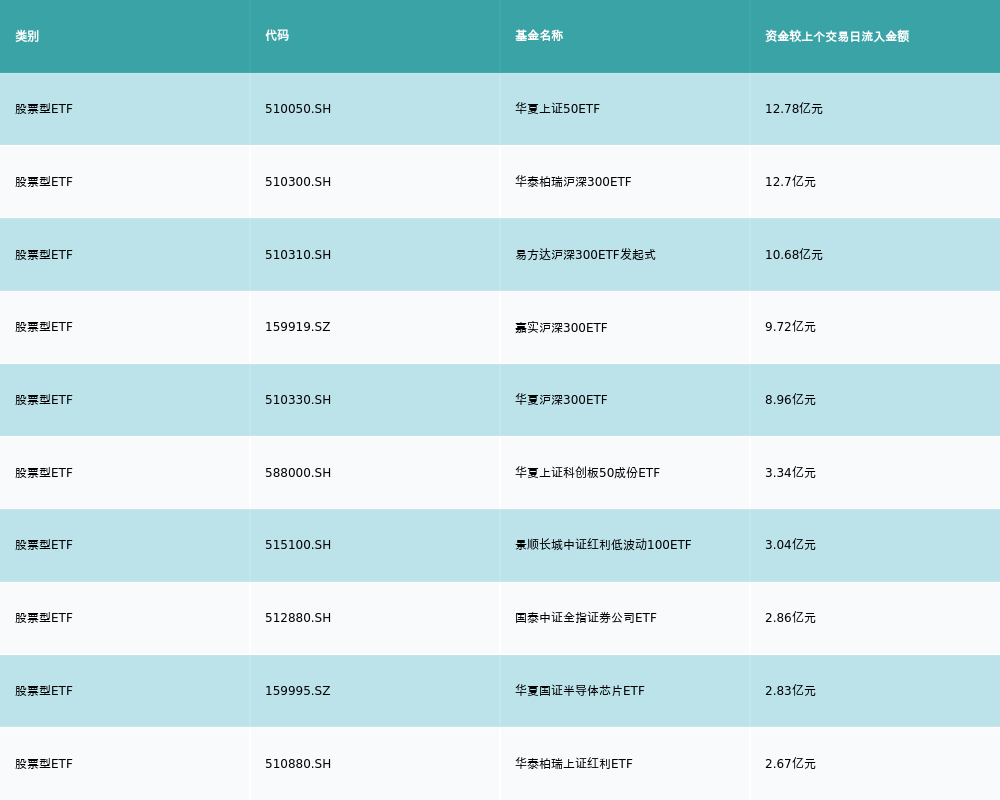Click 股票型ETF in the 515100.SH row
The image size is (1000, 800).
click(44, 545)
